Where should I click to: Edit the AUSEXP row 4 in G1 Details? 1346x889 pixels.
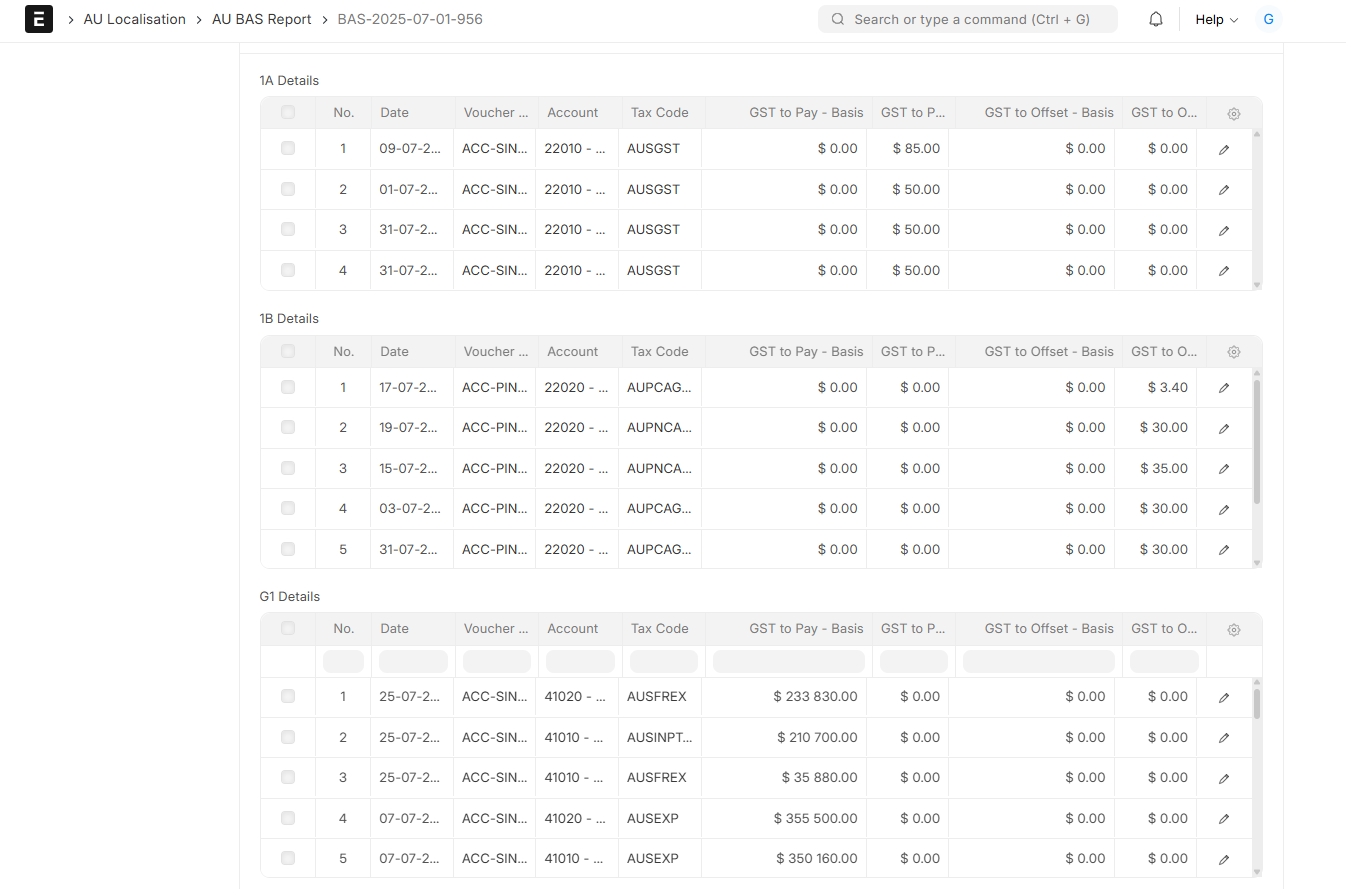click(1223, 819)
